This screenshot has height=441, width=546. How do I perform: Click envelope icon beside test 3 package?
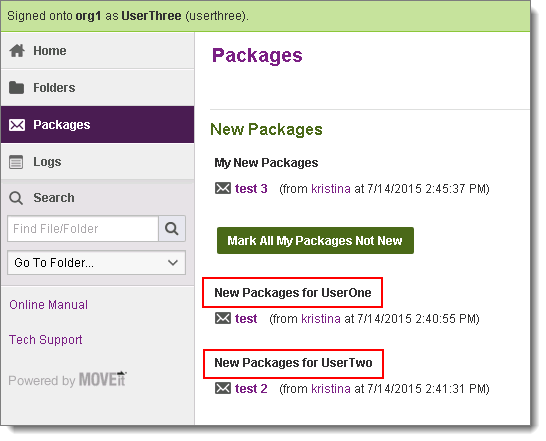point(223,188)
